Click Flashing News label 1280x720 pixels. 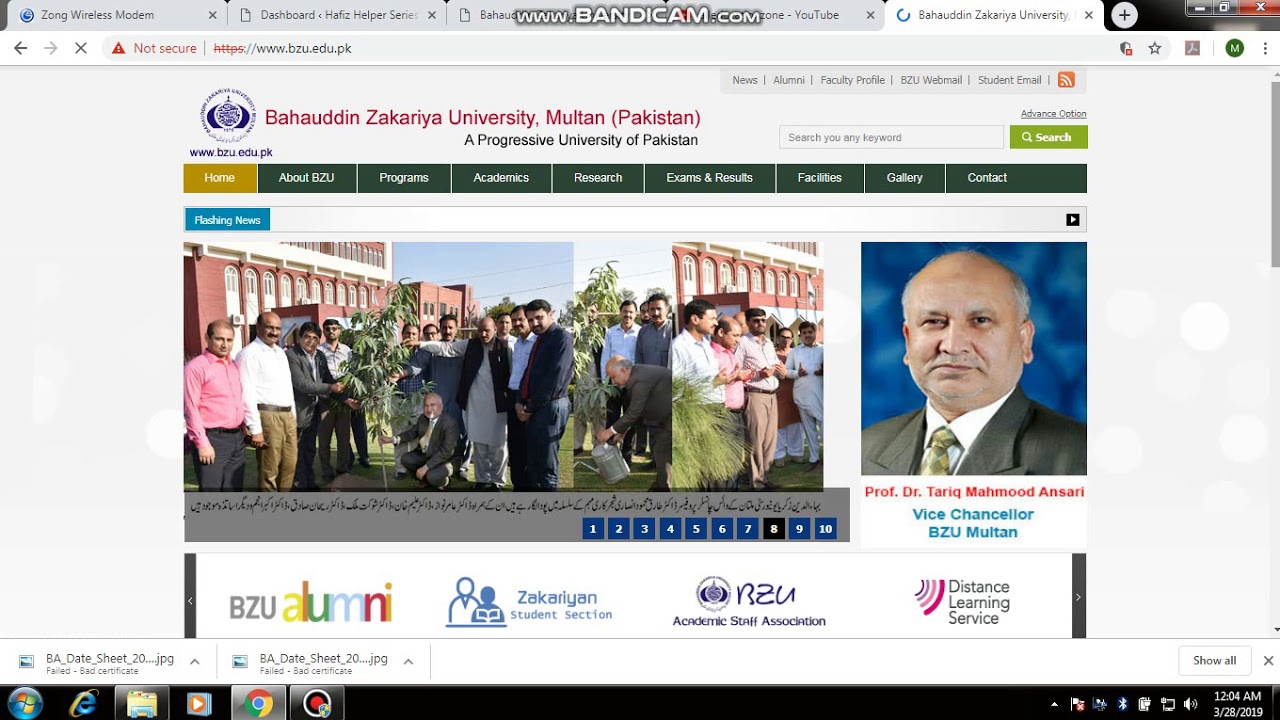point(227,220)
